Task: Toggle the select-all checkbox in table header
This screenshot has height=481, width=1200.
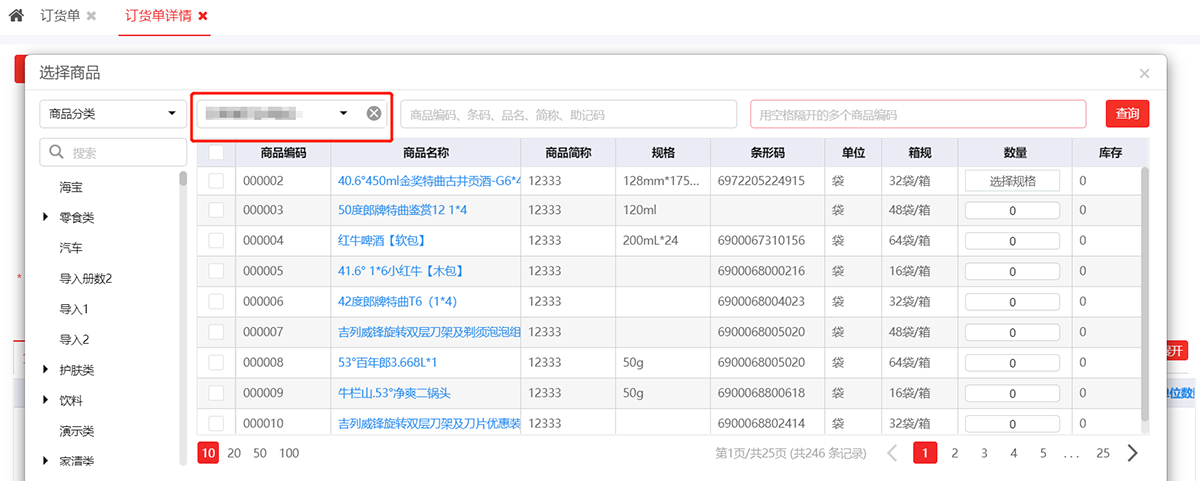Action: pyautogui.click(x=217, y=153)
